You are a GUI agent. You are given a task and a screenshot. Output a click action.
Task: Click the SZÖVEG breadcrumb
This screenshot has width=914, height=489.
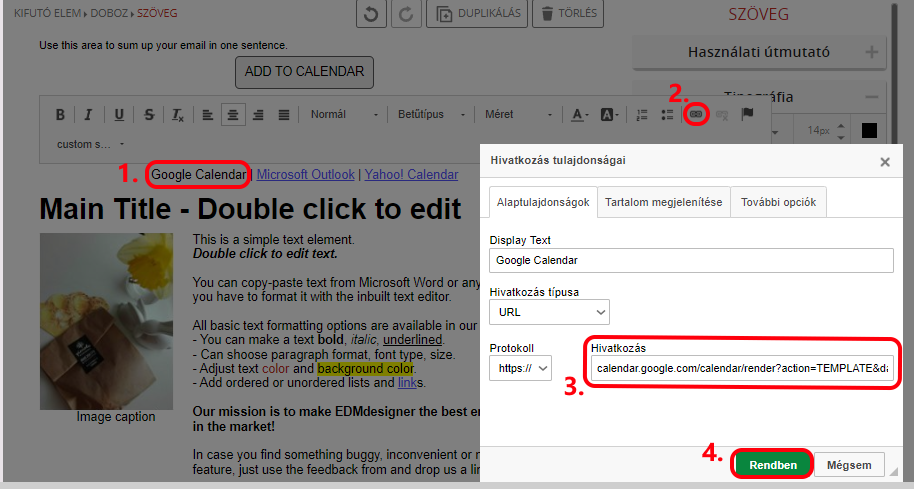[x=157, y=13]
